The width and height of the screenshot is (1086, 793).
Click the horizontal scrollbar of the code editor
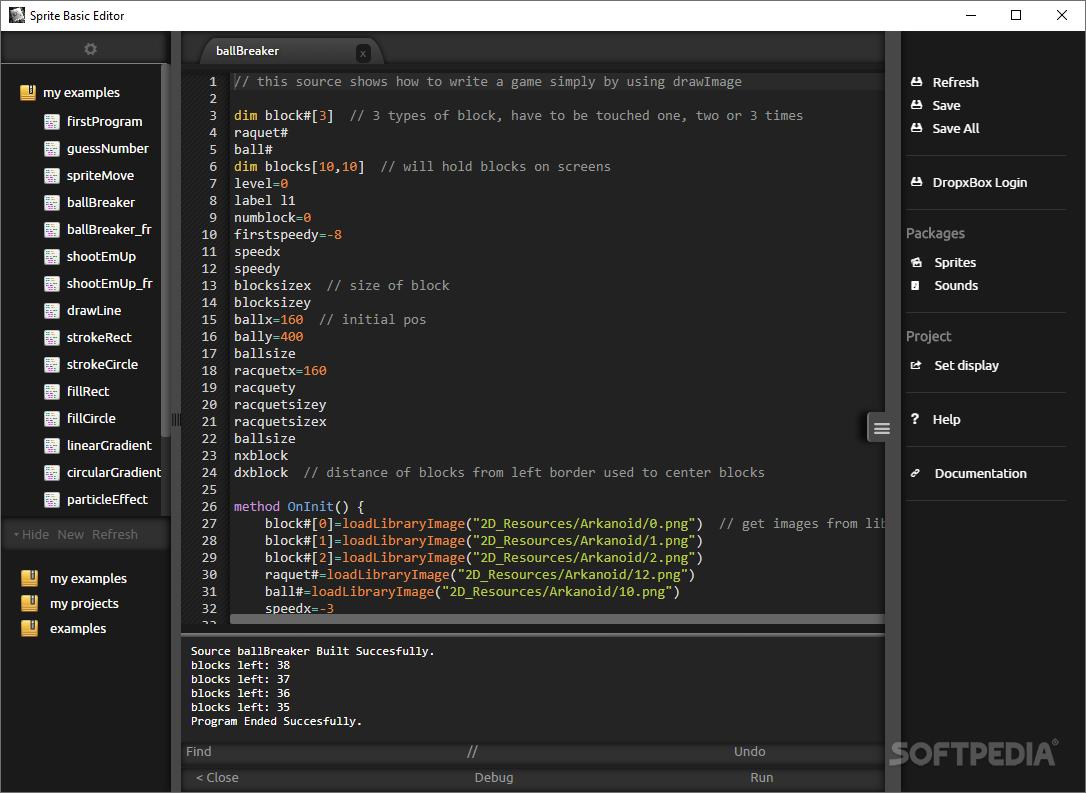click(x=557, y=618)
